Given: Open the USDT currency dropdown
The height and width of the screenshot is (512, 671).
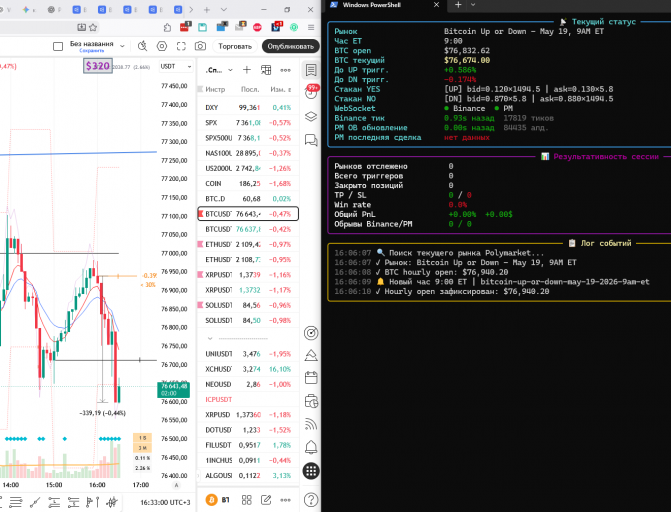Looking at the screenshot, I should 175,66.
